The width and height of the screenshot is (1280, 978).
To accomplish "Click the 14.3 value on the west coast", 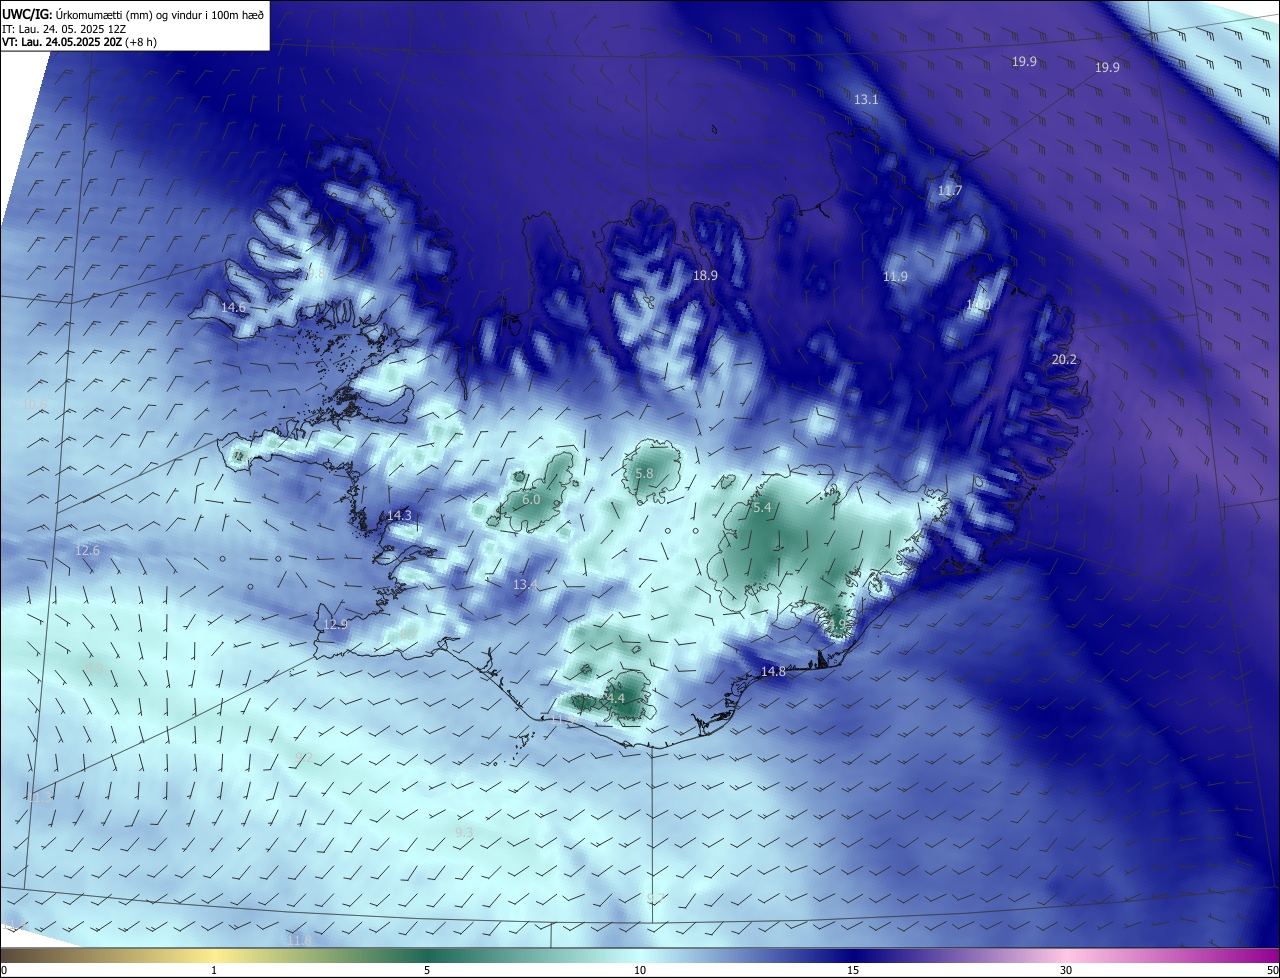I will pyautogui.click(x=399, y=516).
